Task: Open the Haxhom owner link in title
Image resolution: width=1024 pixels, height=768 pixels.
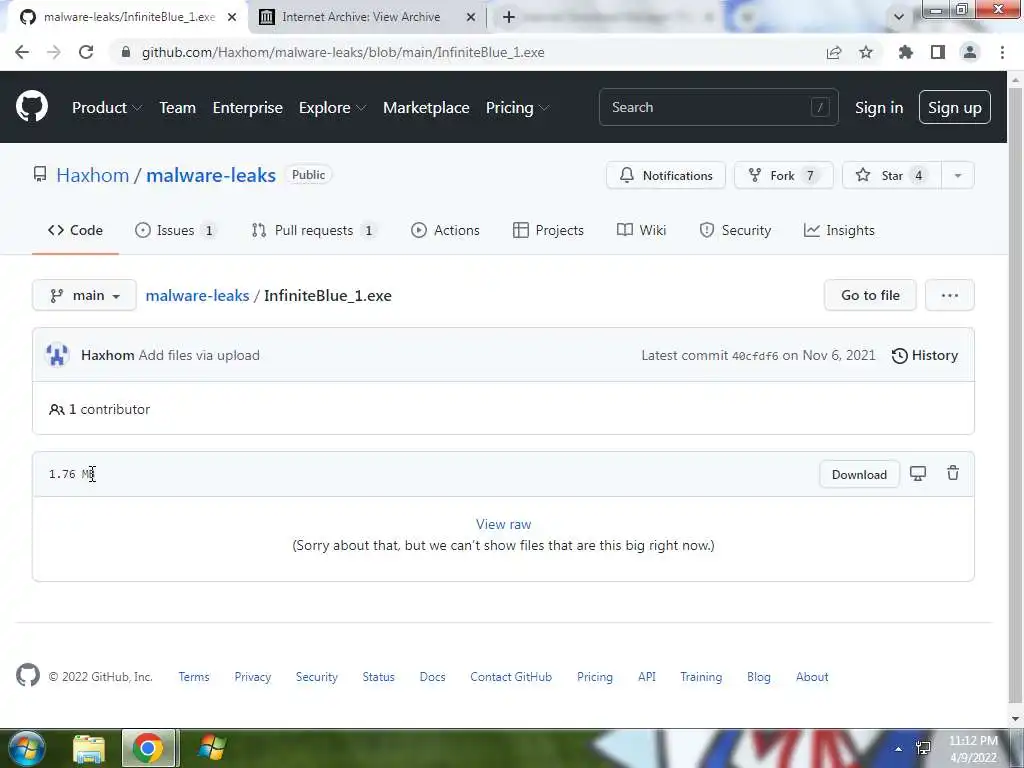Action: tap(93, 175)
